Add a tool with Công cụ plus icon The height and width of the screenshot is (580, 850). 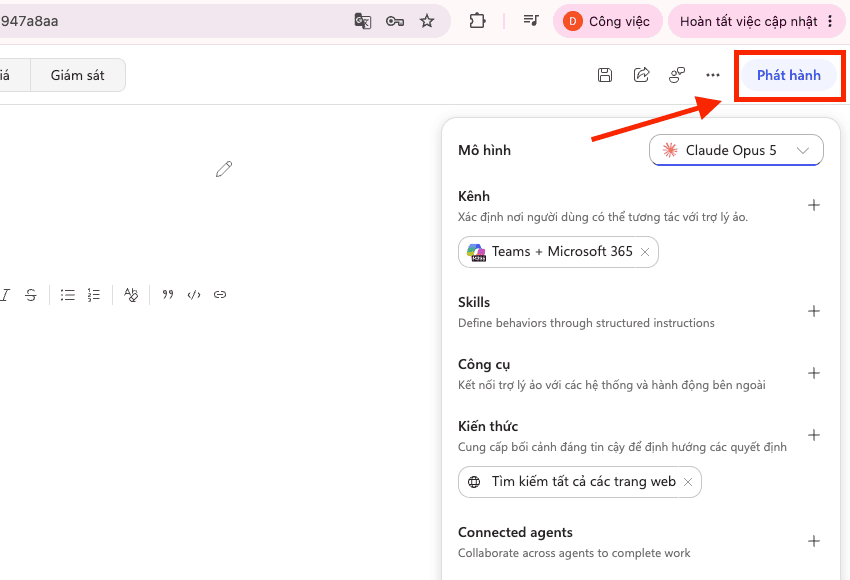pyautogui.click(x=814, y=373)
